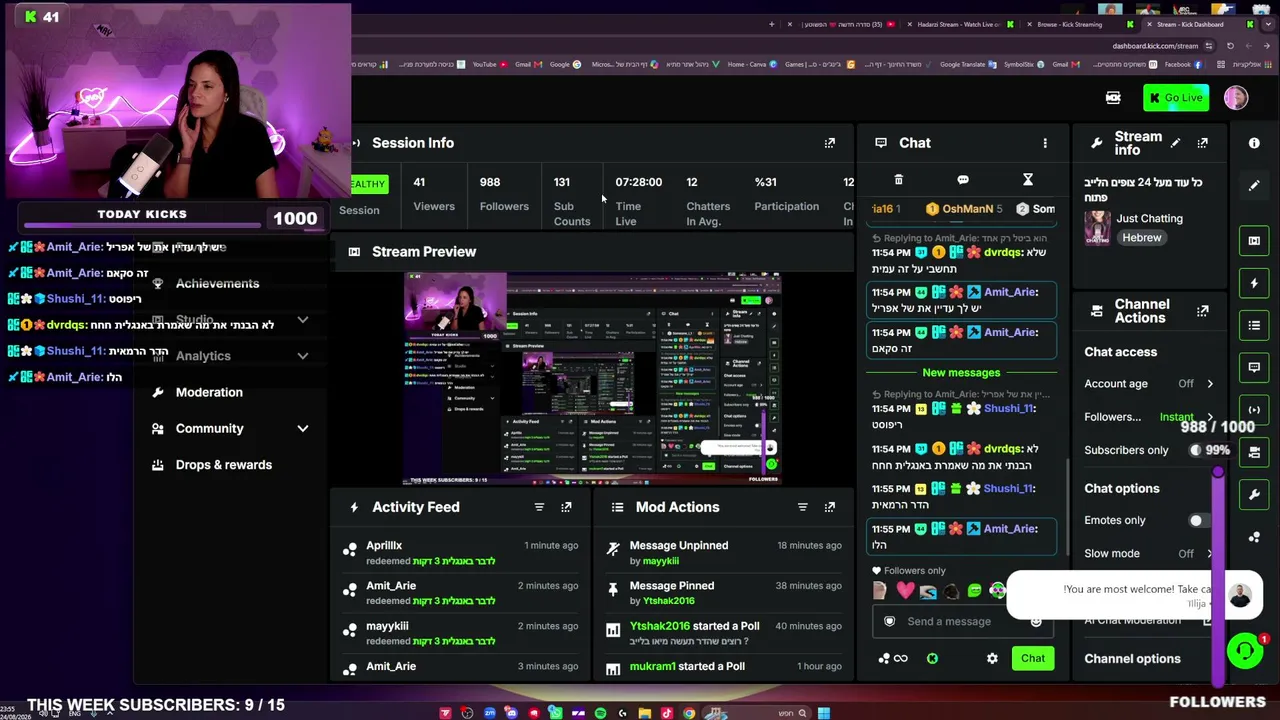The height and width of the screenshot is (720, 1280).
Task: Open Aprilllx profile in Activity Feed
Action: [384, 546]
